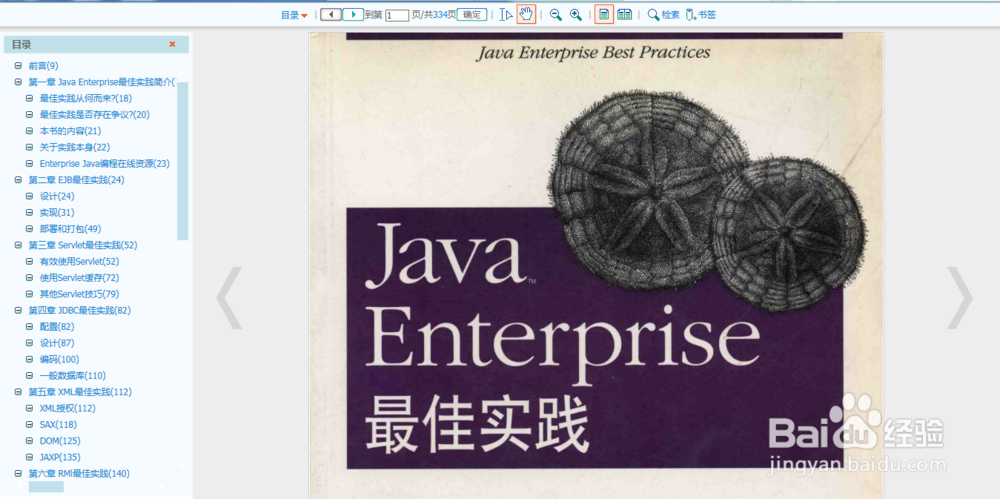The image size is (1000, 499).
Task: Collapse the 第二章 EJB最佳实践 node icon
Action: (x=18, y=180)
